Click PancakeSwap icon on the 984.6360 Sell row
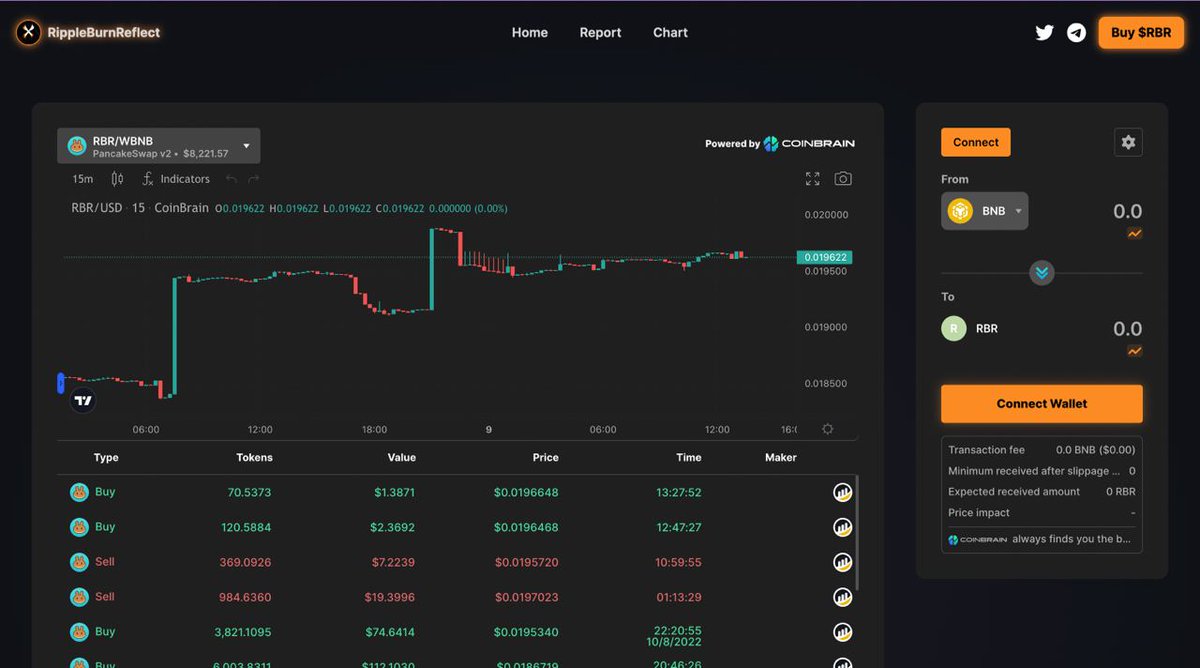Screen dimensions: 1200x668 click(x=79, y=597)
